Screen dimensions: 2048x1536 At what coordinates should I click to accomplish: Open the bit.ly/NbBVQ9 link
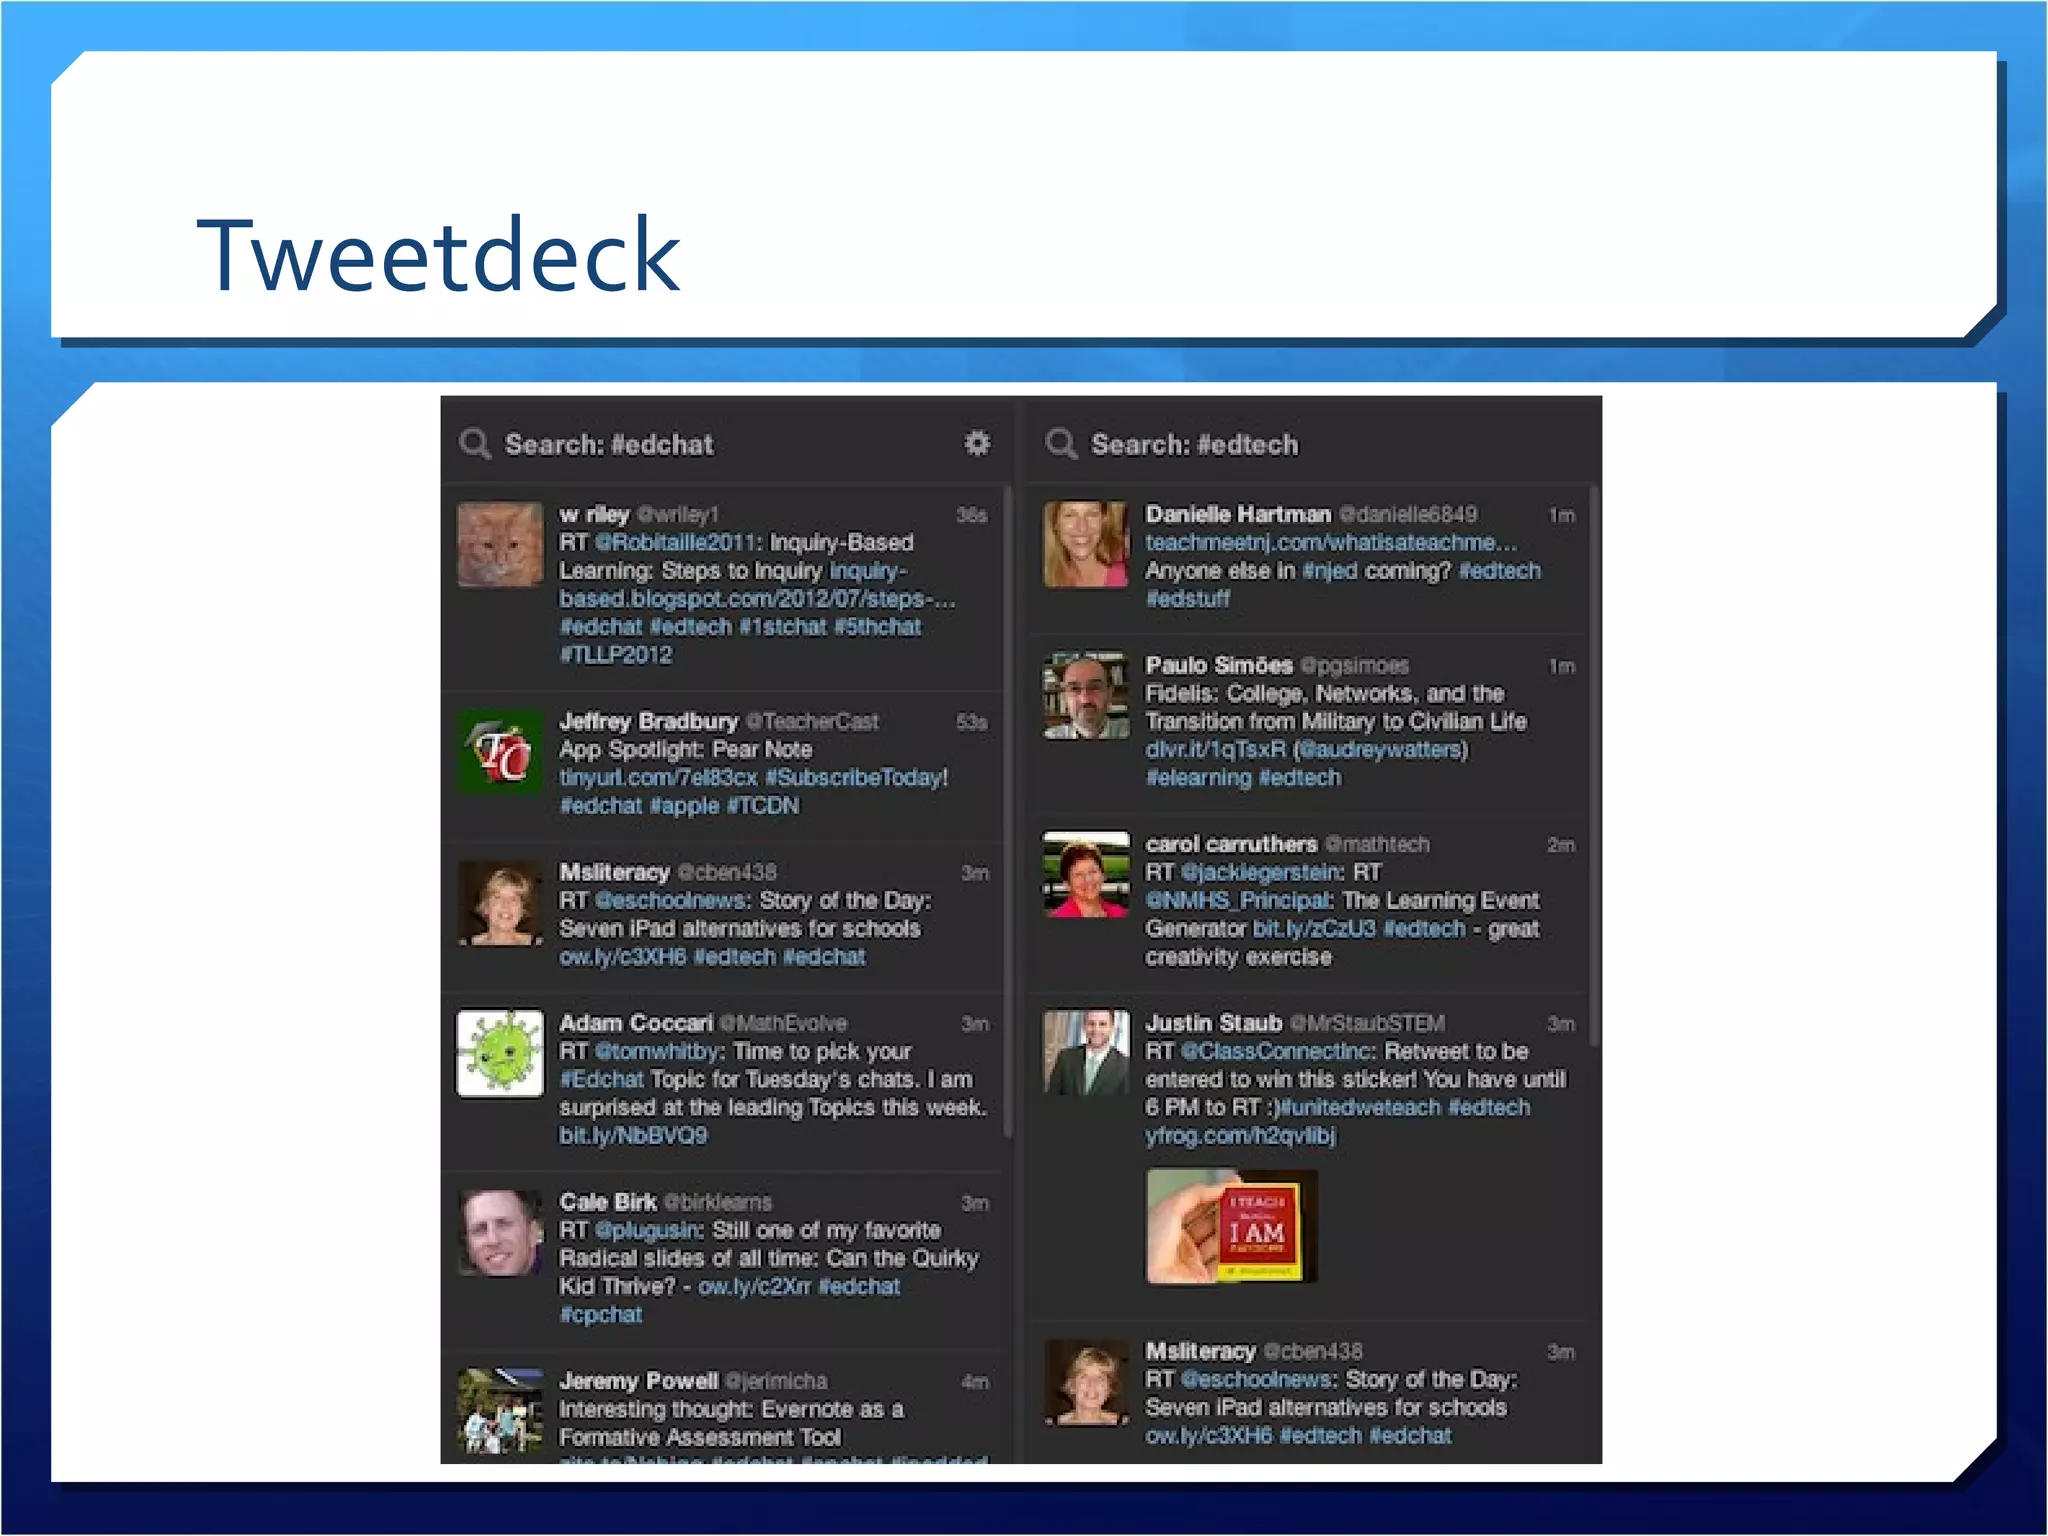633,1135
